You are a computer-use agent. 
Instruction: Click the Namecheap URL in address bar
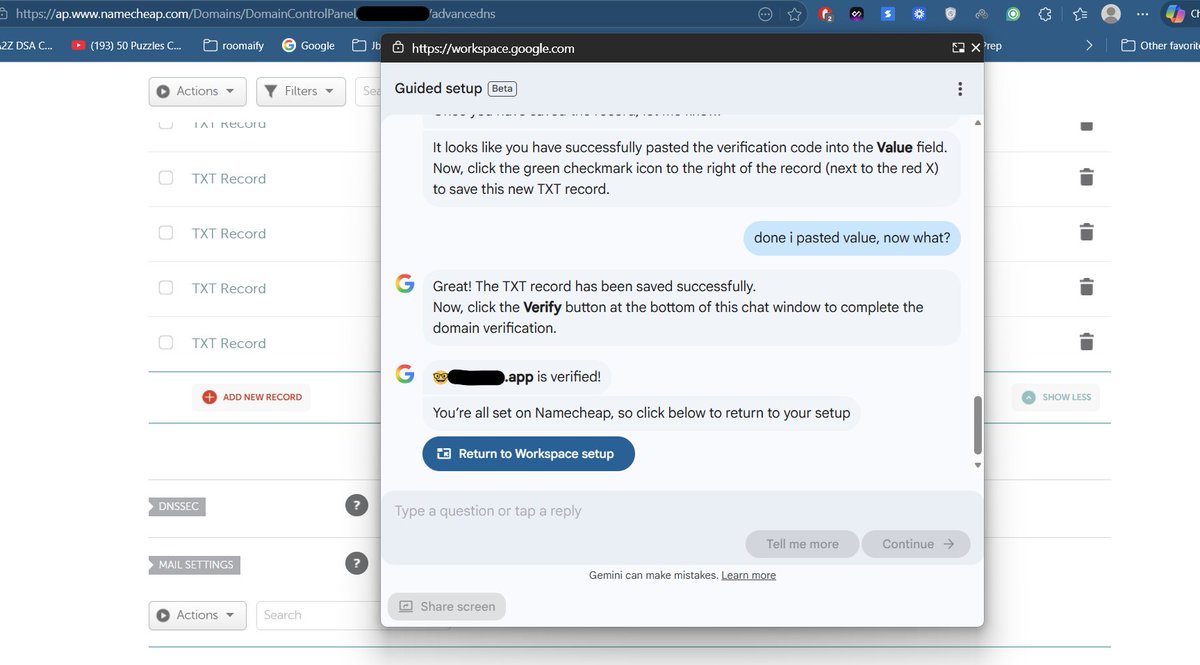(255, 14)
